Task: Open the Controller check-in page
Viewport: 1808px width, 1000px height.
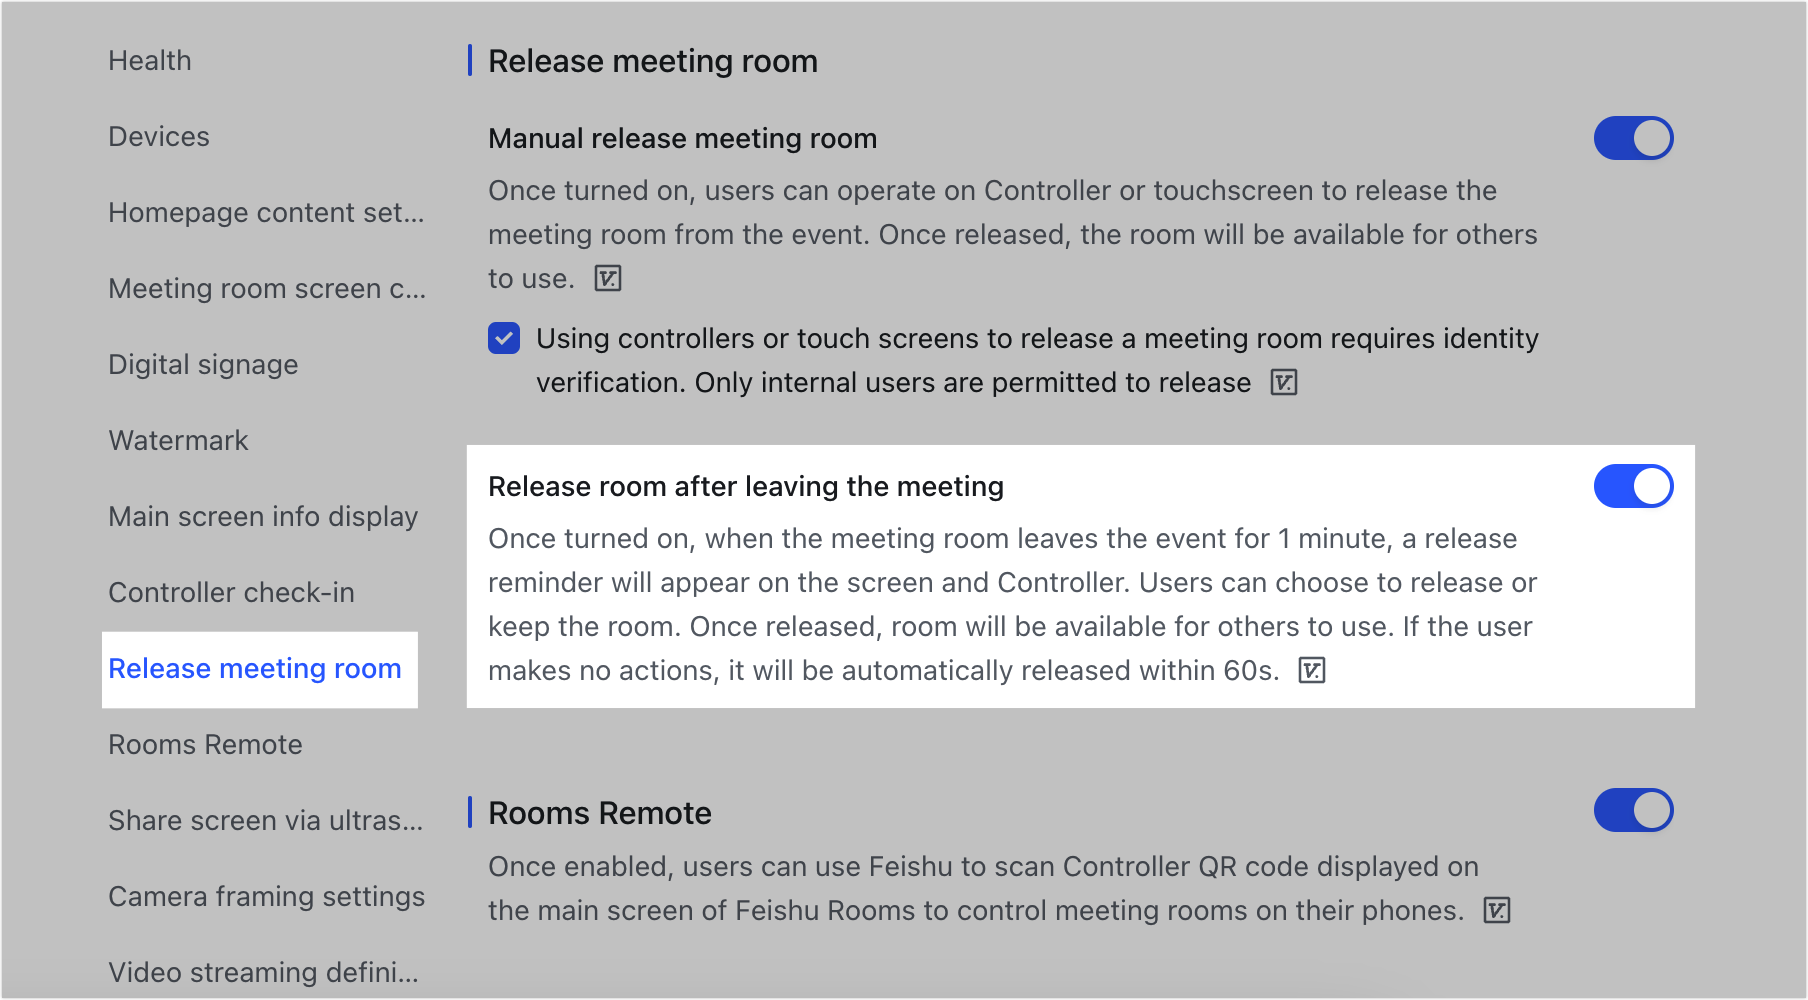Action: [x=231, y=592]
